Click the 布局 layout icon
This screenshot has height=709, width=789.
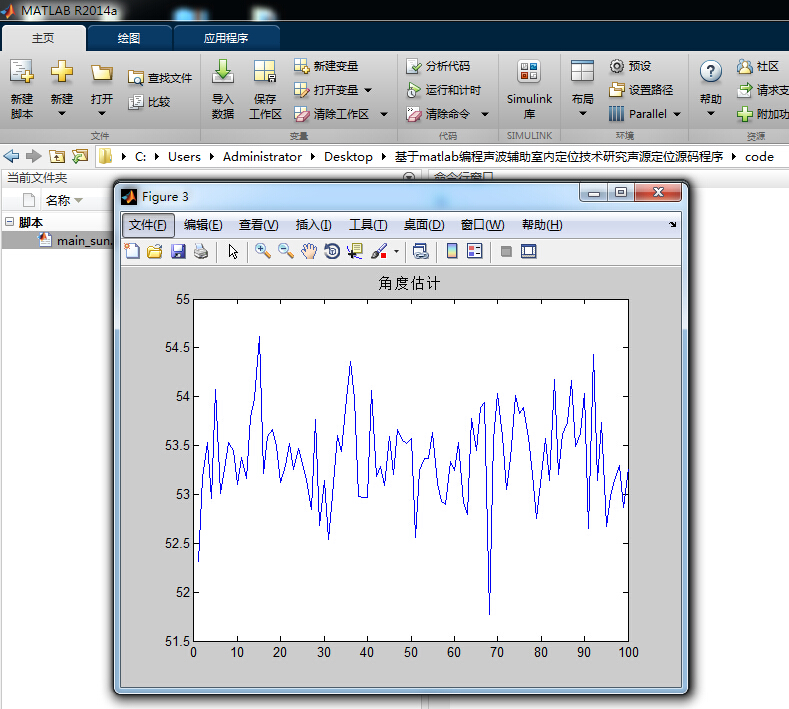pyautogui.click(x=582, y=71)
